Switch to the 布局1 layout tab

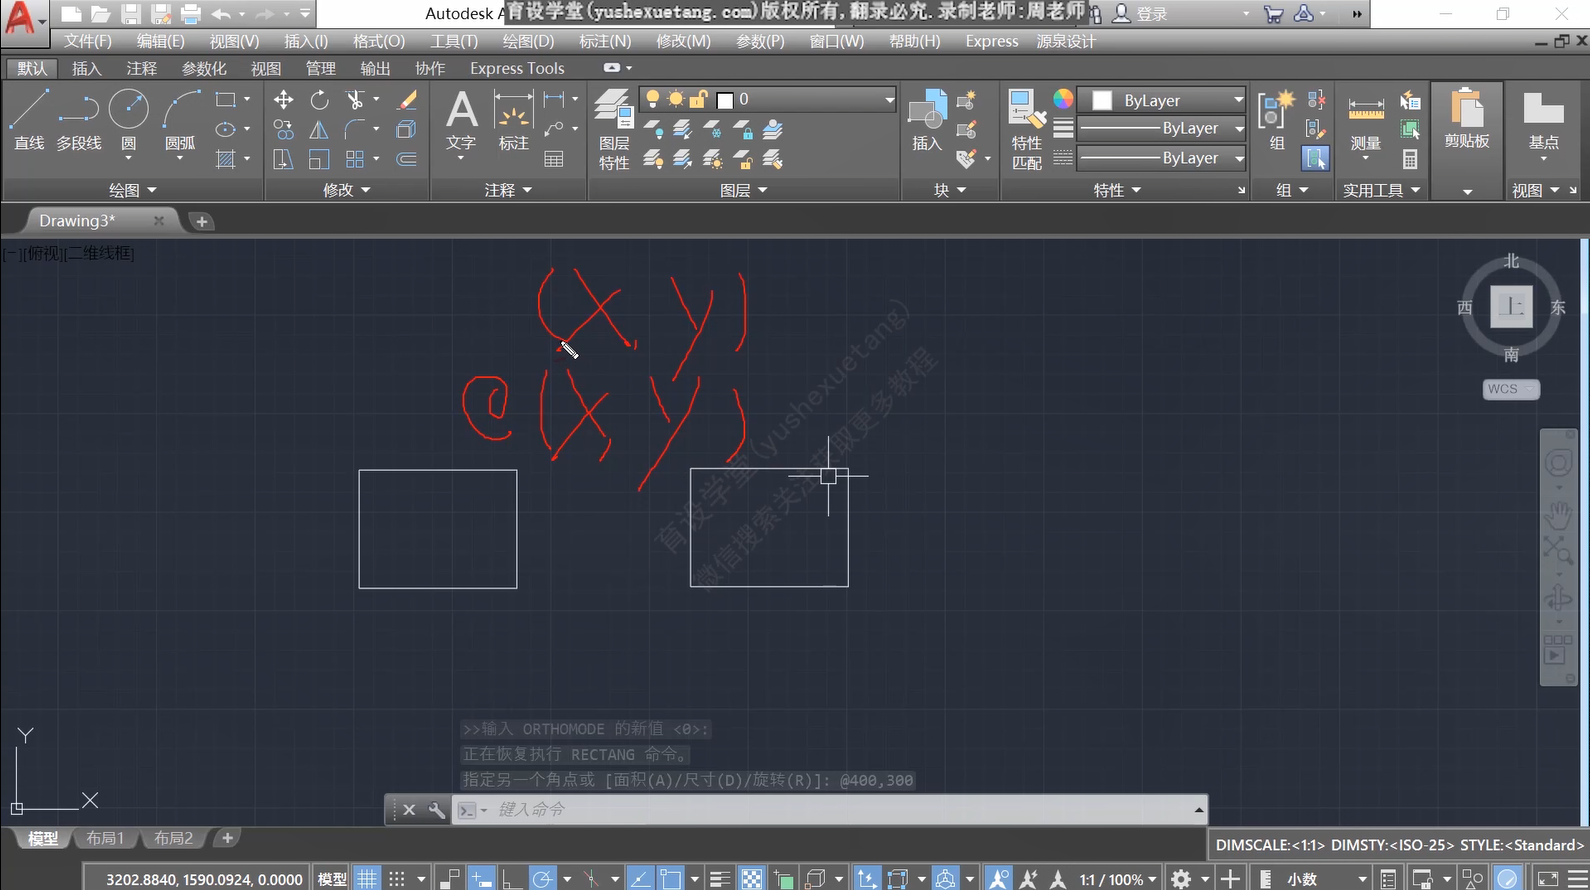(x=105, y=838)
